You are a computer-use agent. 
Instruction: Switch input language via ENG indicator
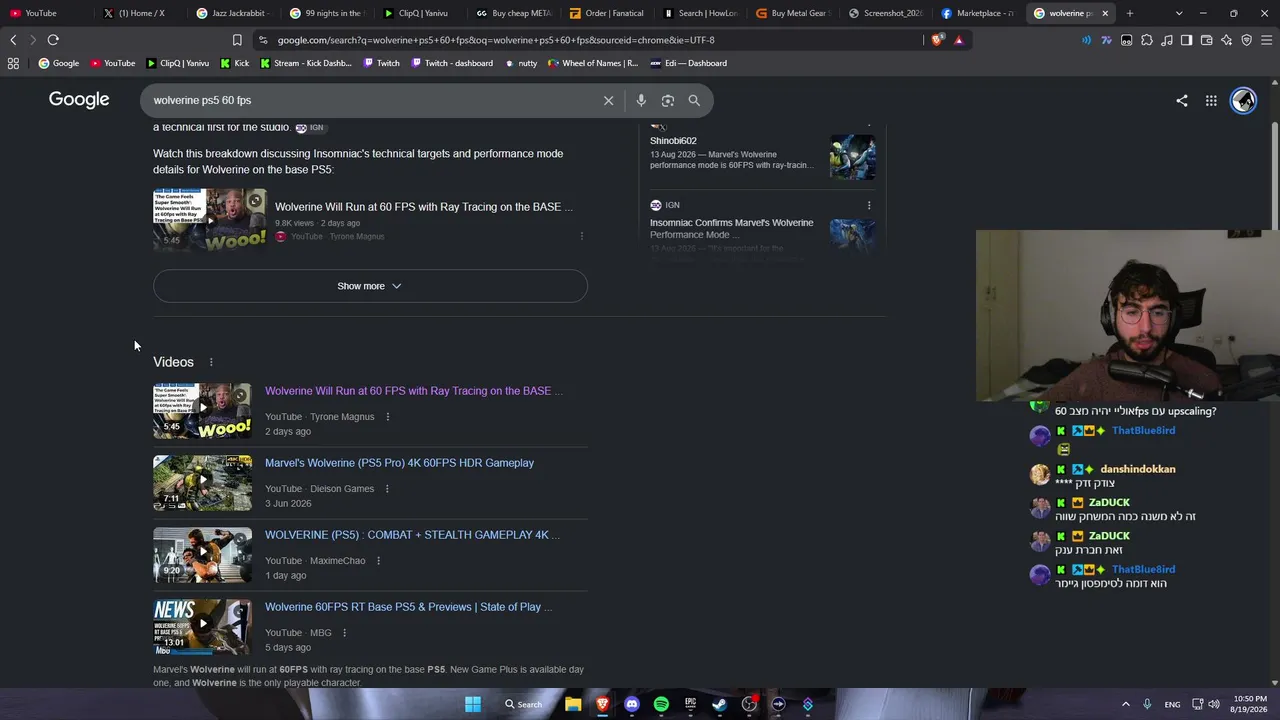coord(1172,704)
